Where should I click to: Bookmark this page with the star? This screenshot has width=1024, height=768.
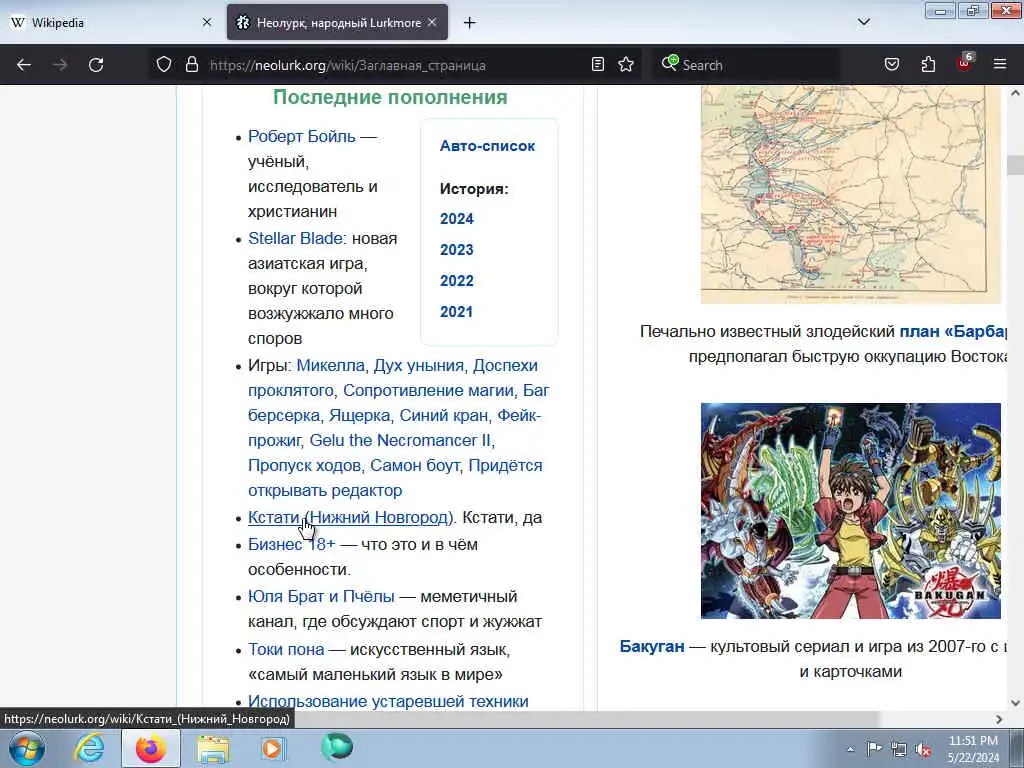tap(626, 65)
